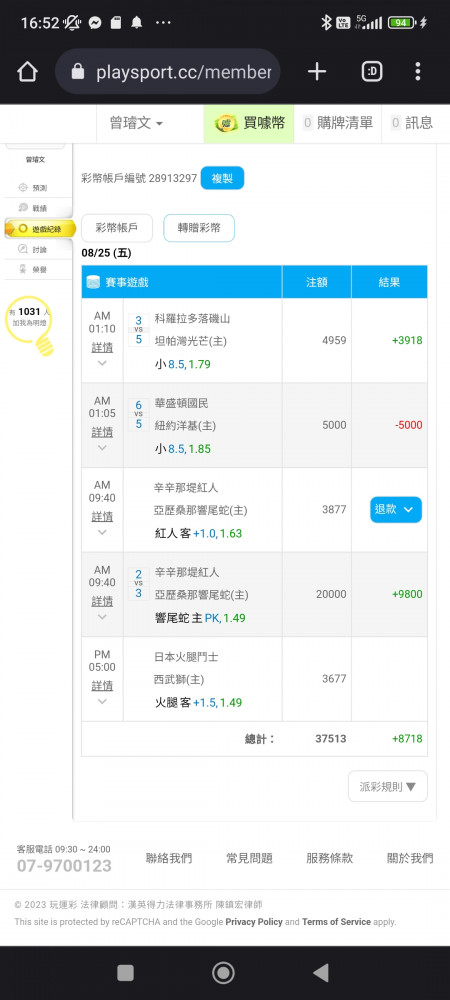Expand the 派彩規則 dropdown

pos(388,786)
